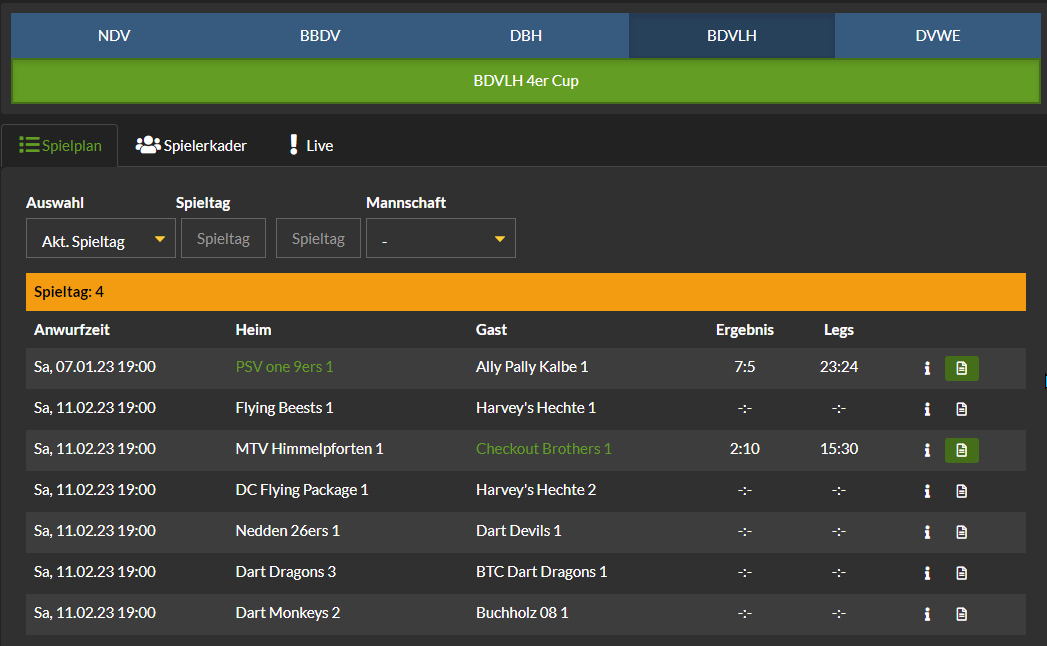
Task: Select the BDVLH association tab
Action: coord(732,35)
